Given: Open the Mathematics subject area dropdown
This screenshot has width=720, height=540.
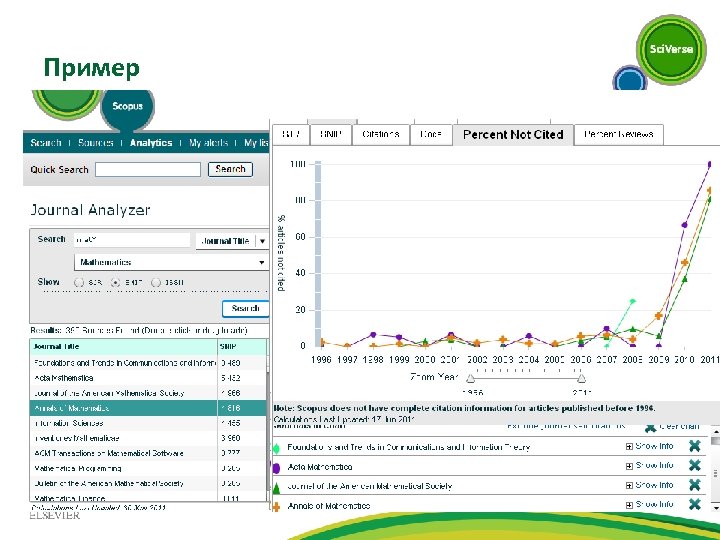Looking at the screenshot, I should pyautogui.click(x=171, y=262).
